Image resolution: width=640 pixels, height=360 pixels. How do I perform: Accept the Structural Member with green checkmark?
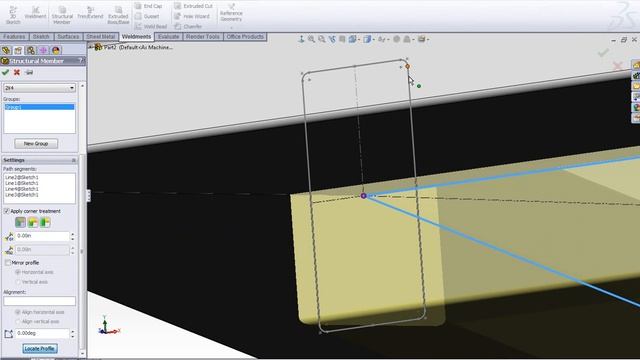[x=5, y=72]
